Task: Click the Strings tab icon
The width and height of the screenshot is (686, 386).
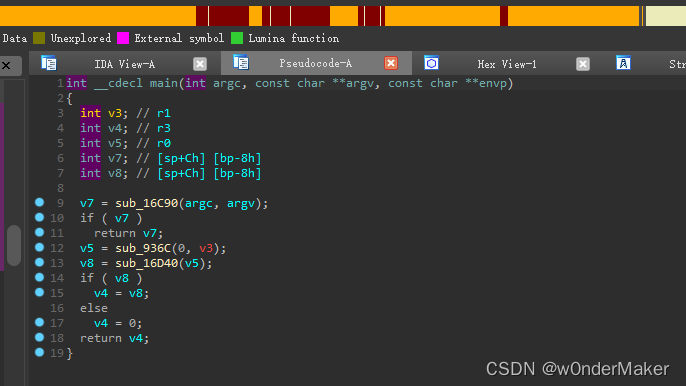Action: (623, 63)
